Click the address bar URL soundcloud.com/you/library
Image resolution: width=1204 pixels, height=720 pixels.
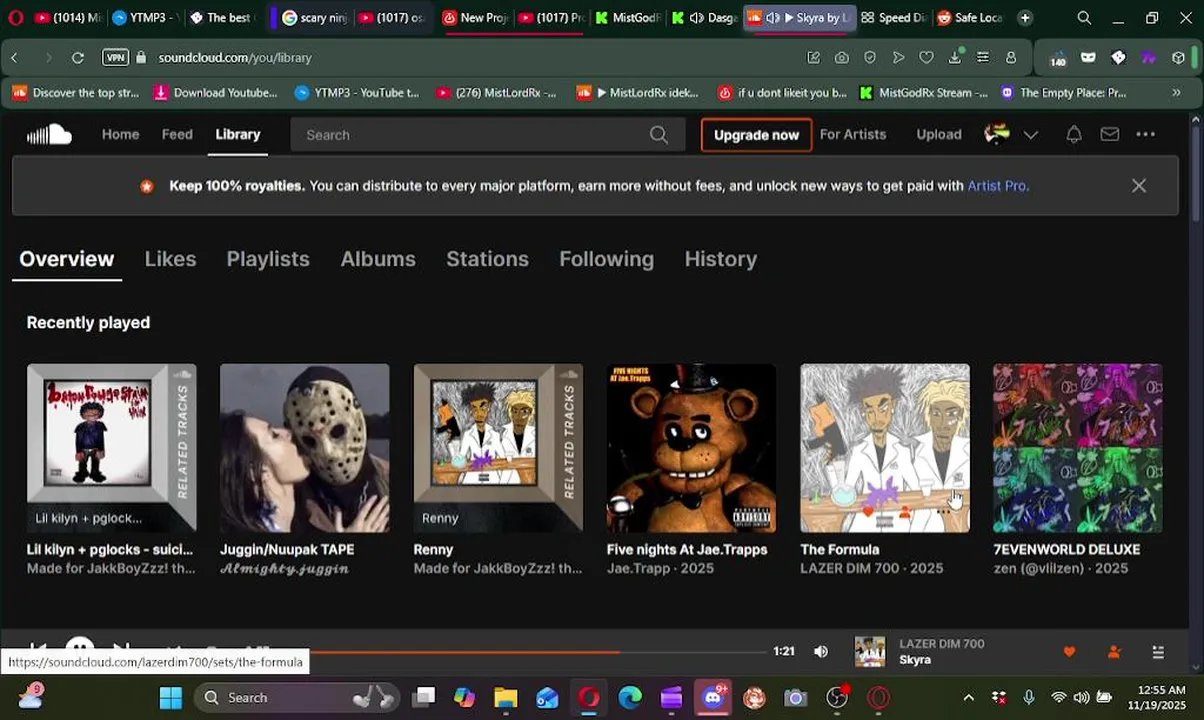[x=235, y=58]
